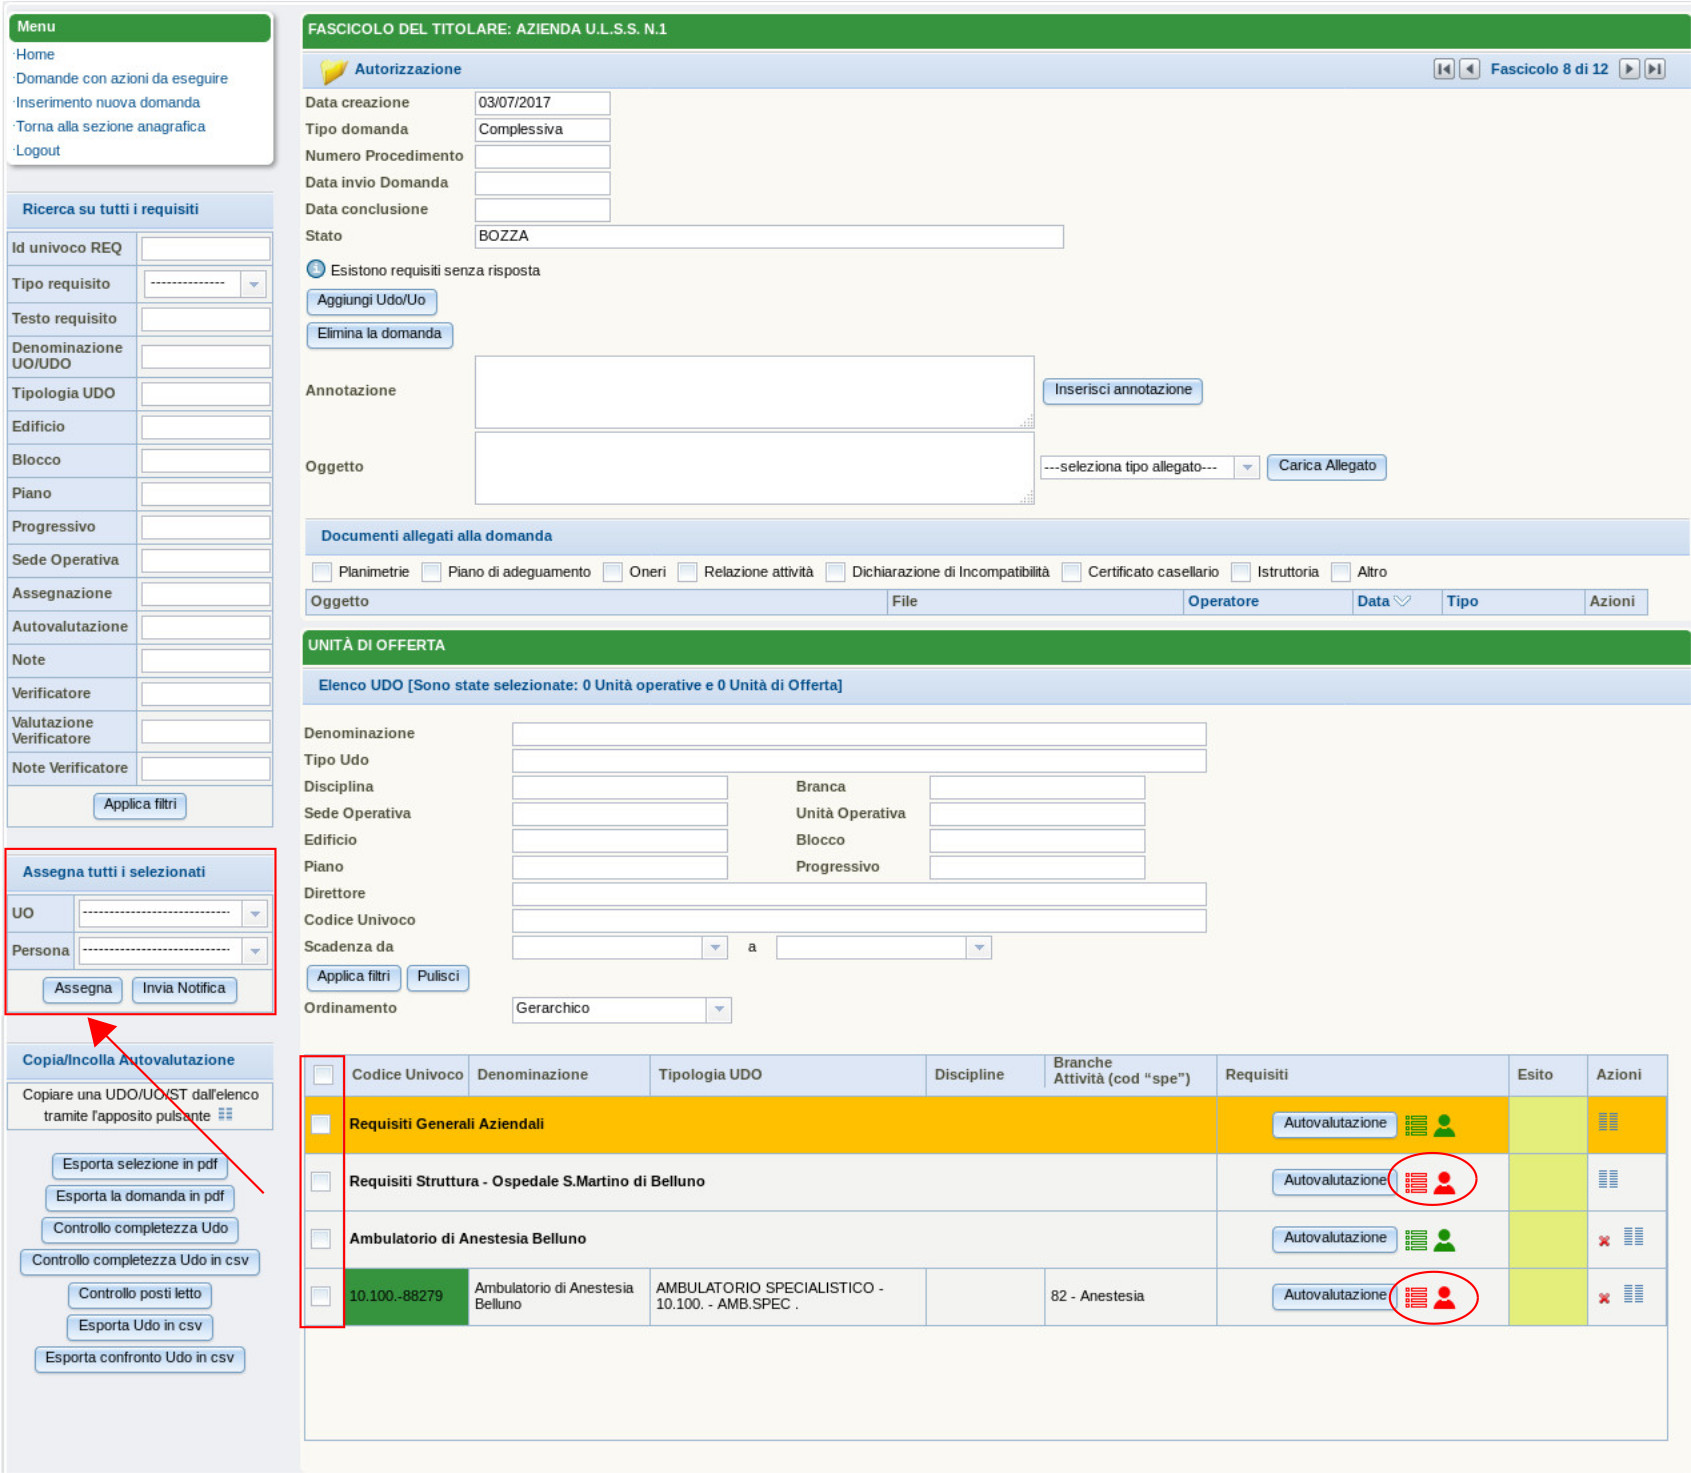Jump to the first fascicolo
Screen dimensions: 1691x1473
point(1443,69)
